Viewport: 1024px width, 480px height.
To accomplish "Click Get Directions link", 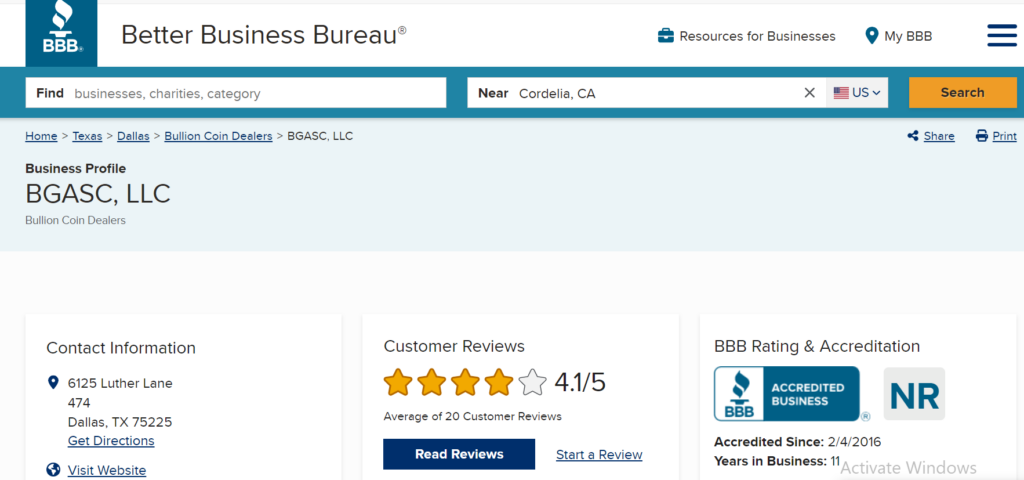I will 111,441.
